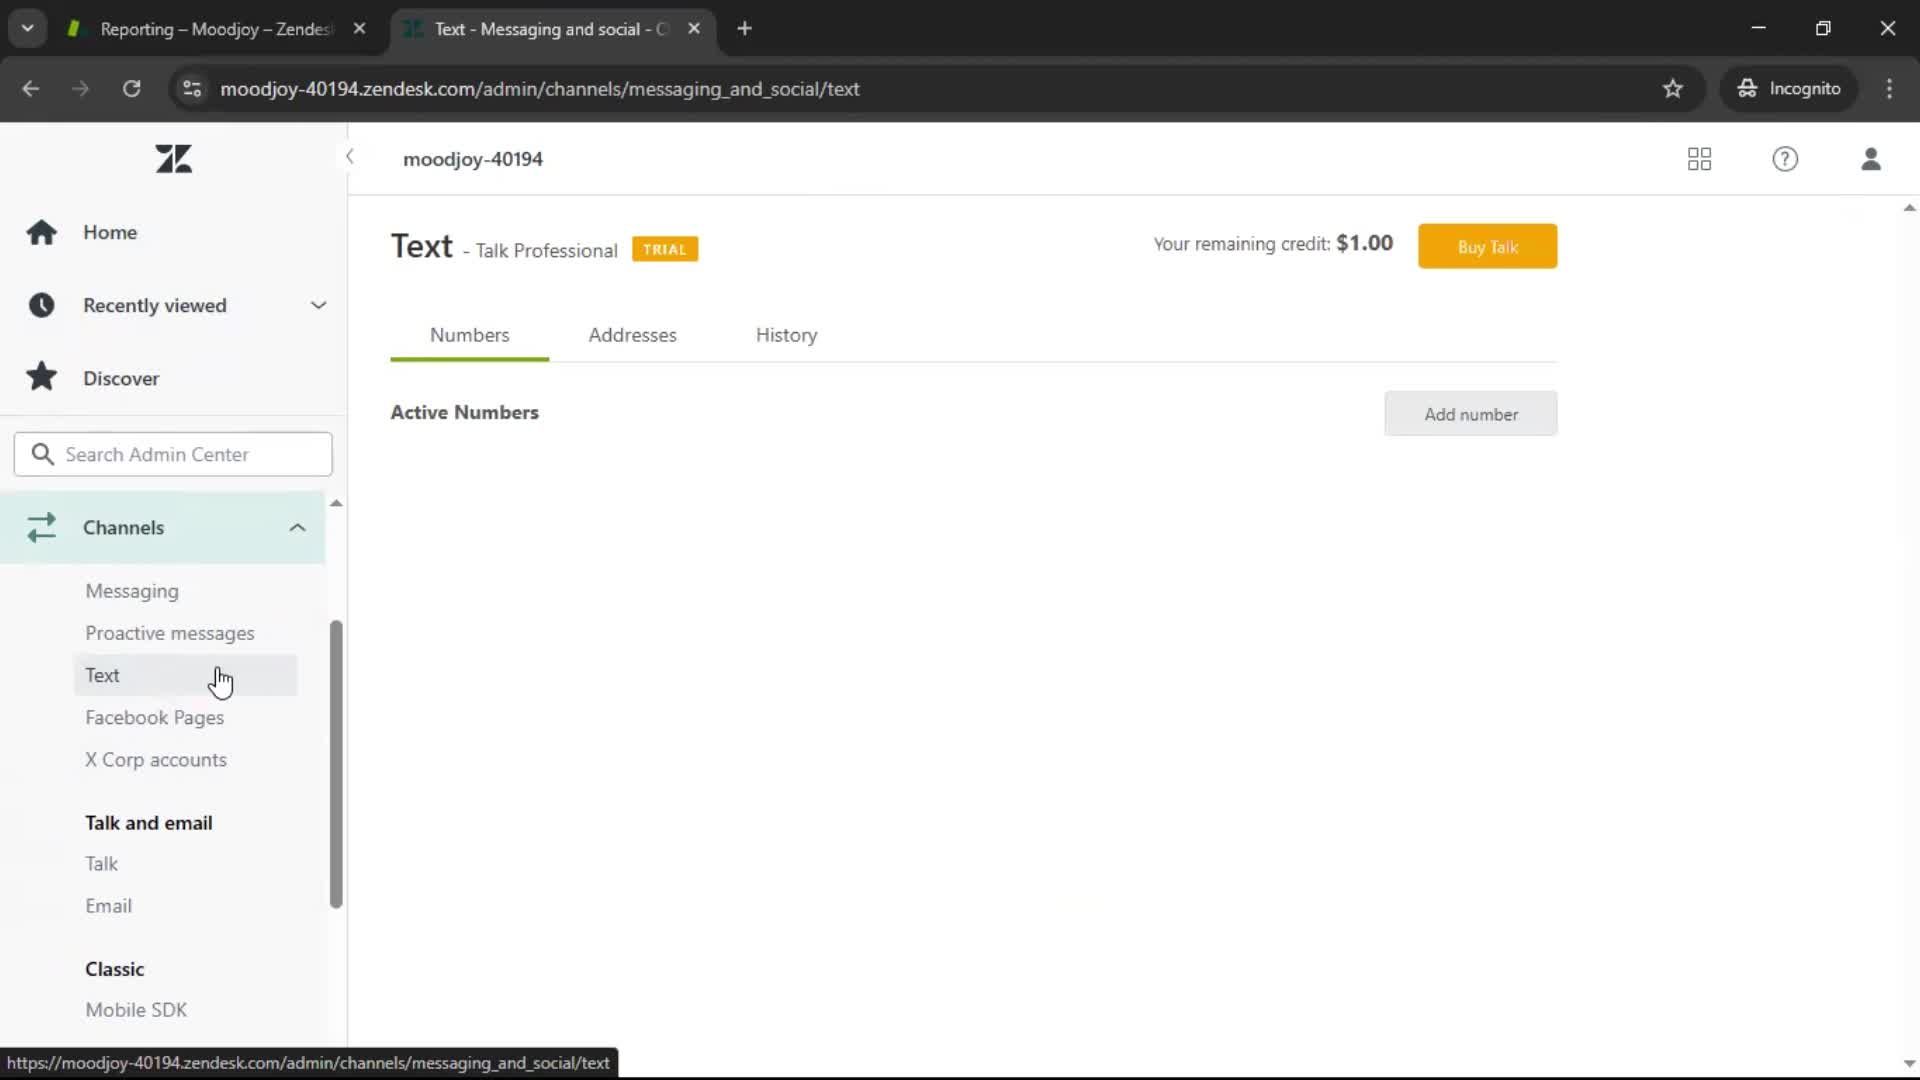Viewport: 1920px width, 1080px height.
Task: Click the remaining credit $1.00 amount
Action: click(1364, 243)
